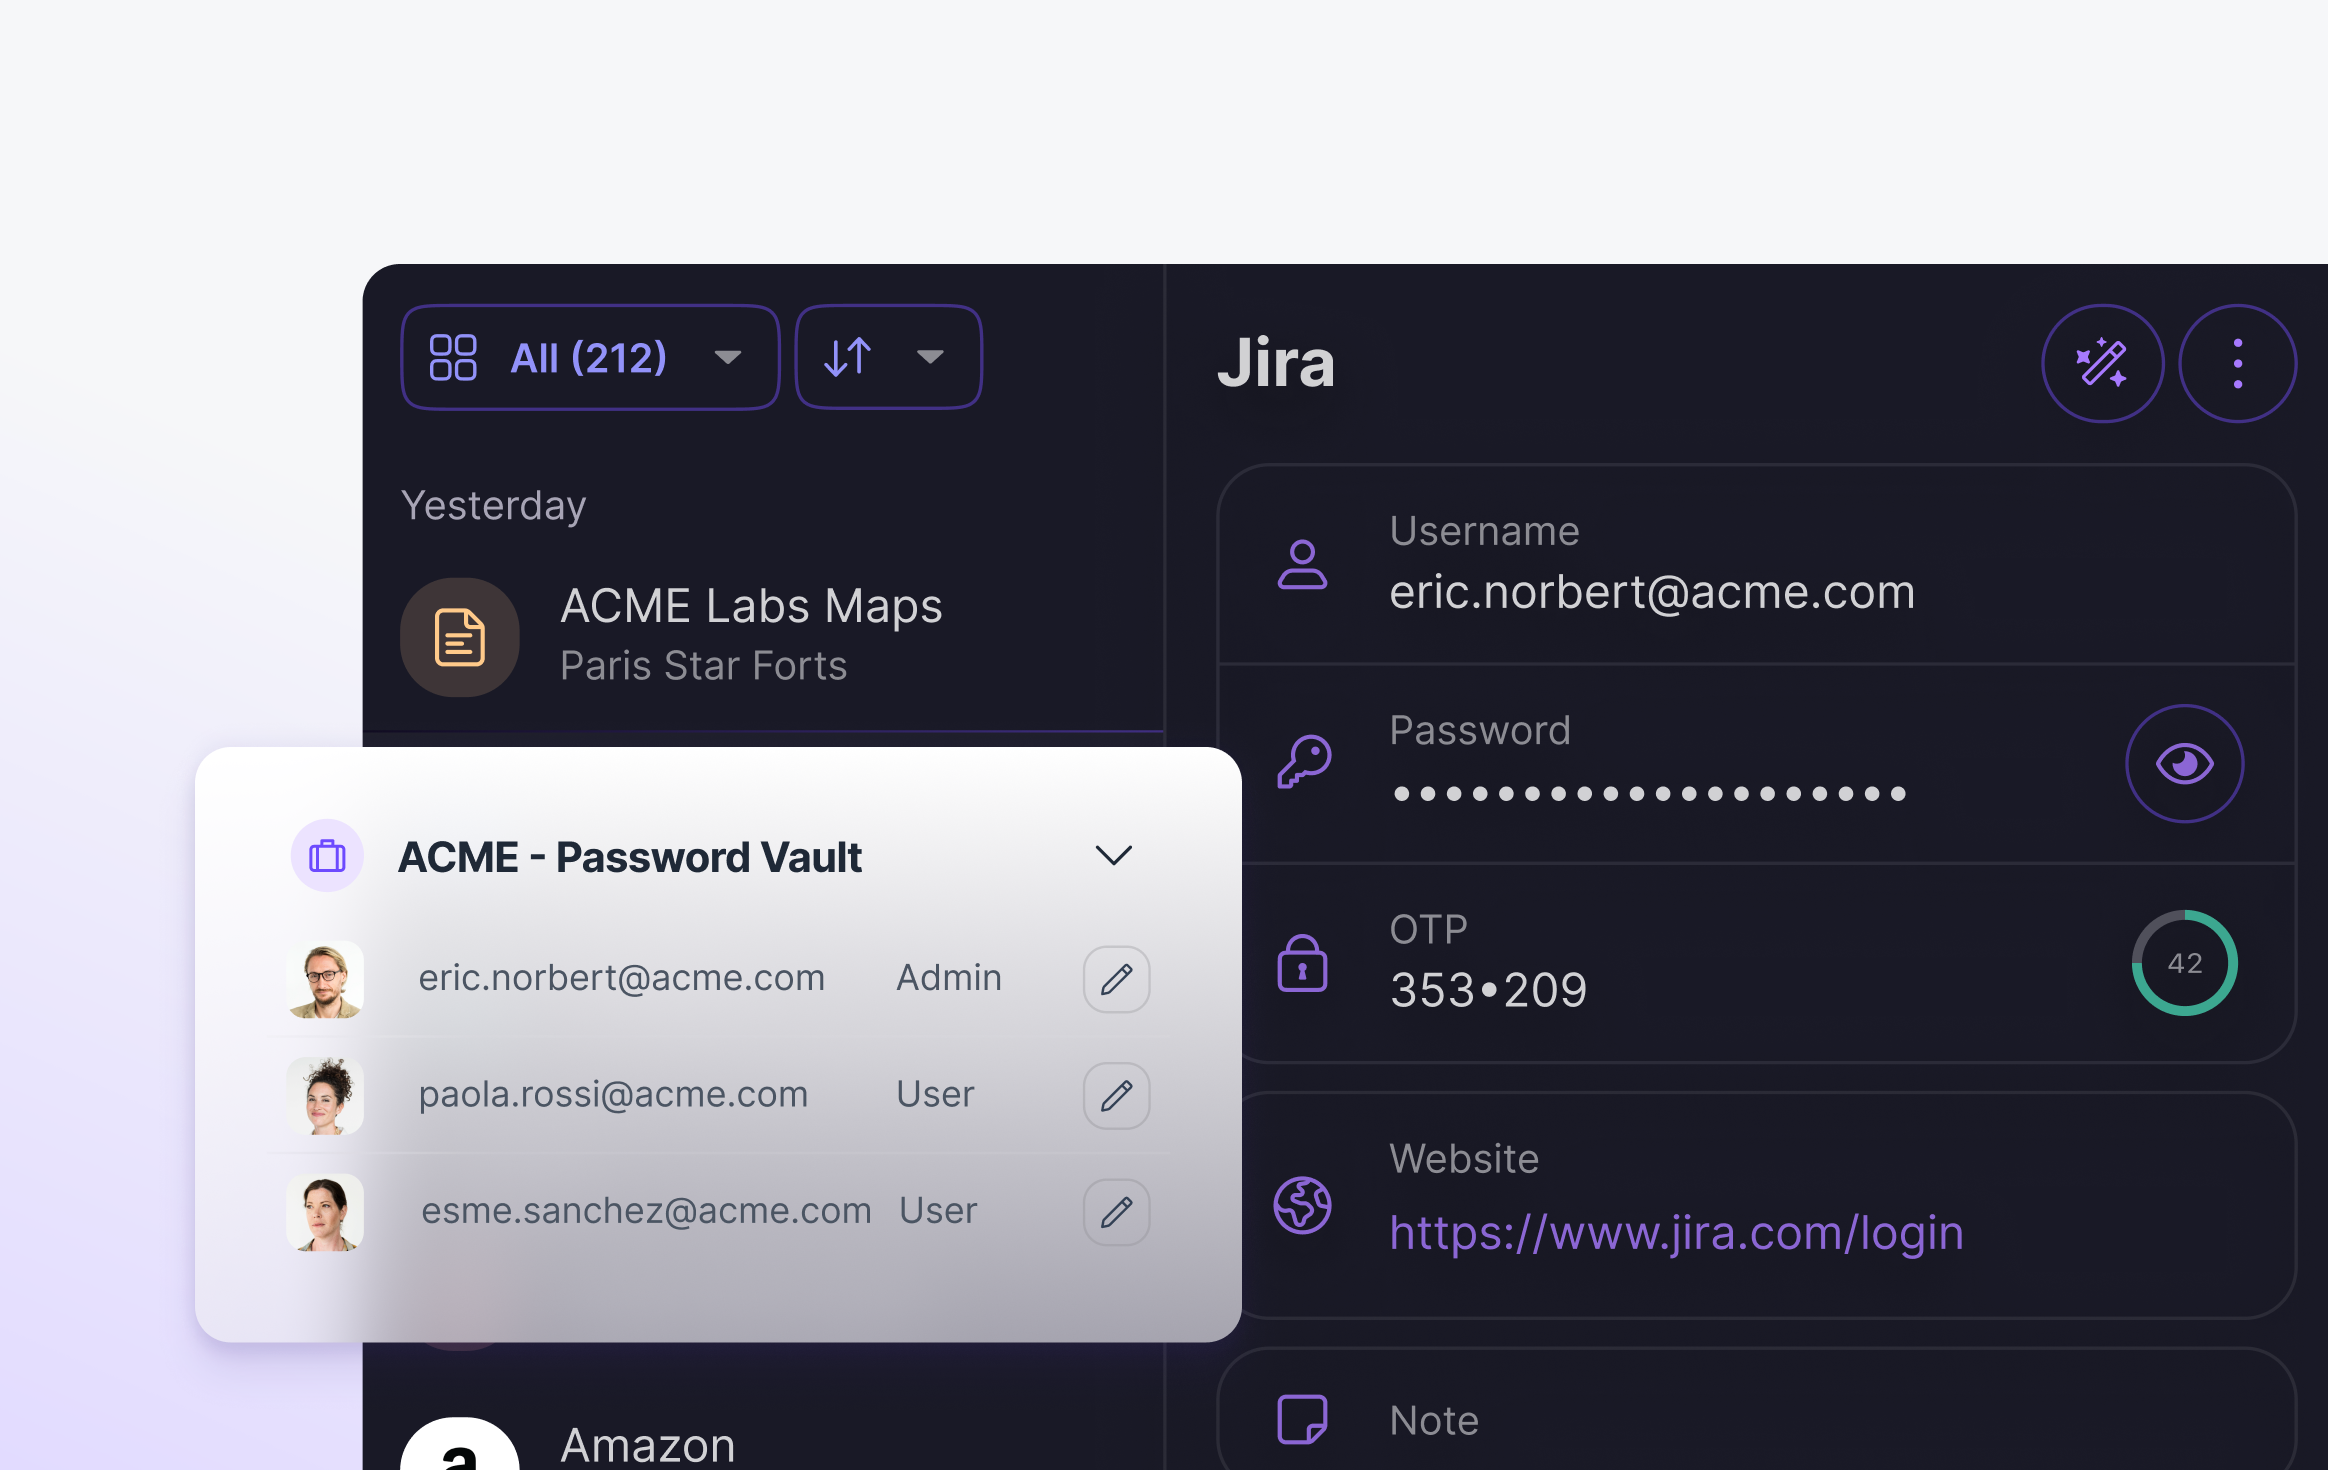Click the briefcase vault icon

click(327, 856)
